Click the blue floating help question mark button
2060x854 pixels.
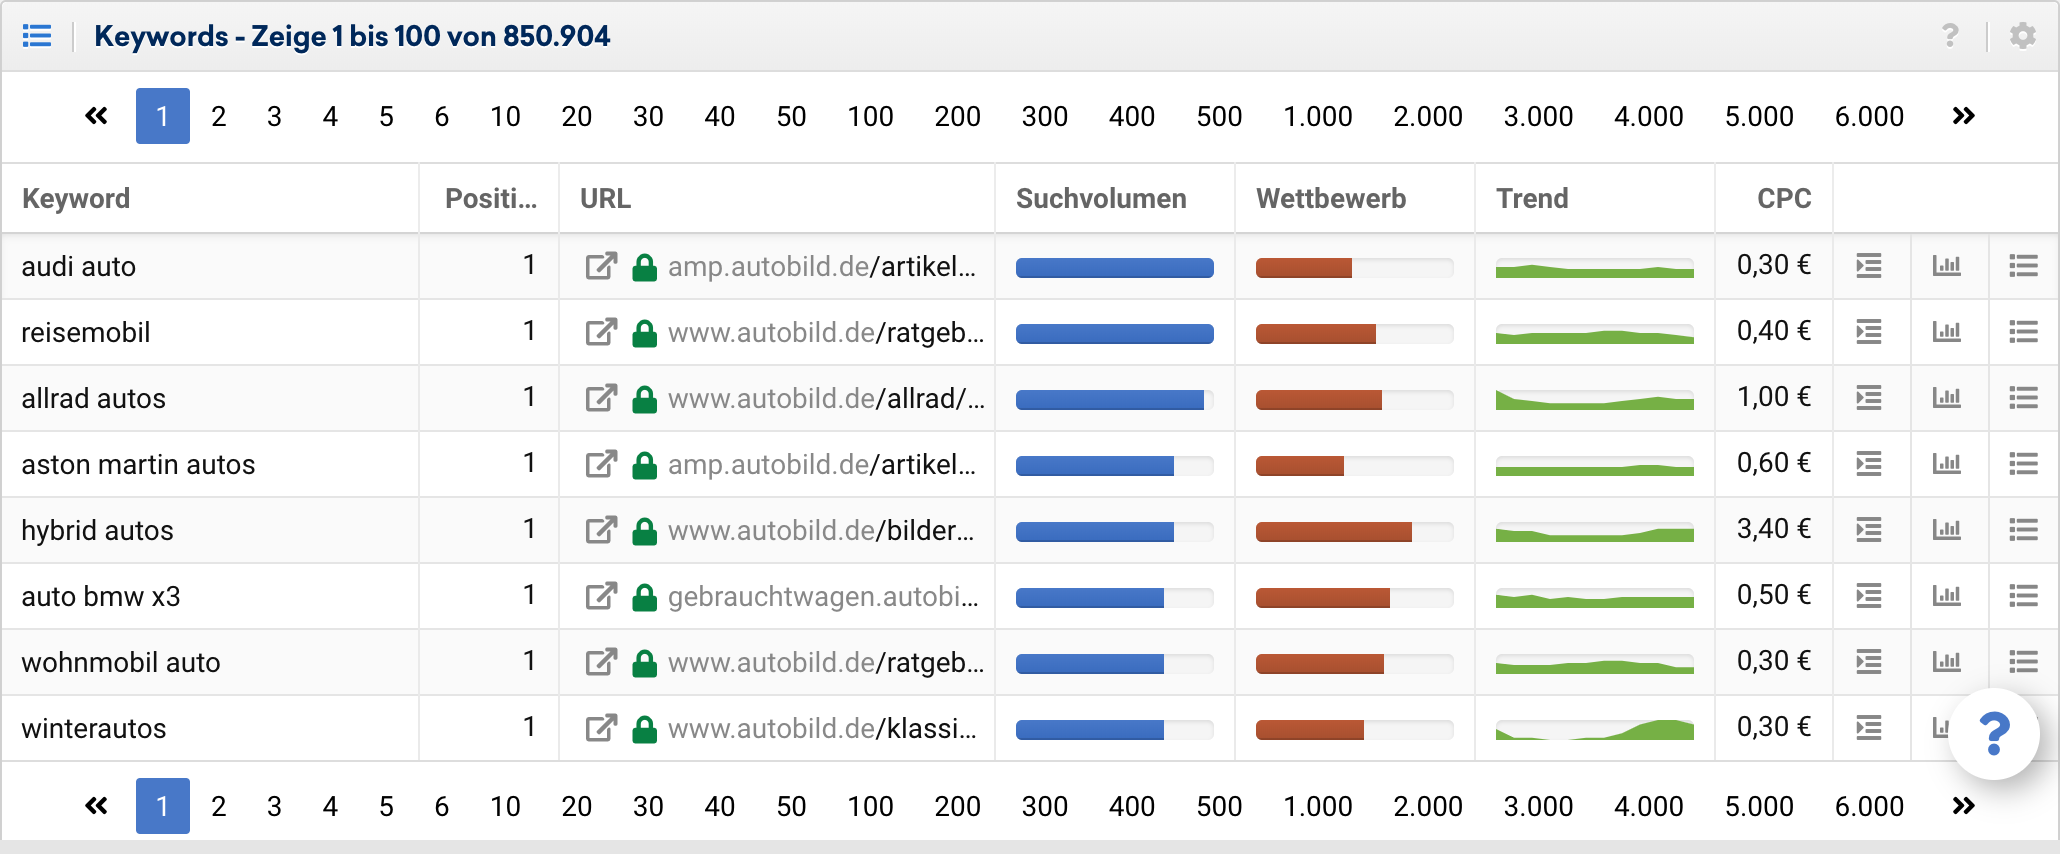point(1994,733)
